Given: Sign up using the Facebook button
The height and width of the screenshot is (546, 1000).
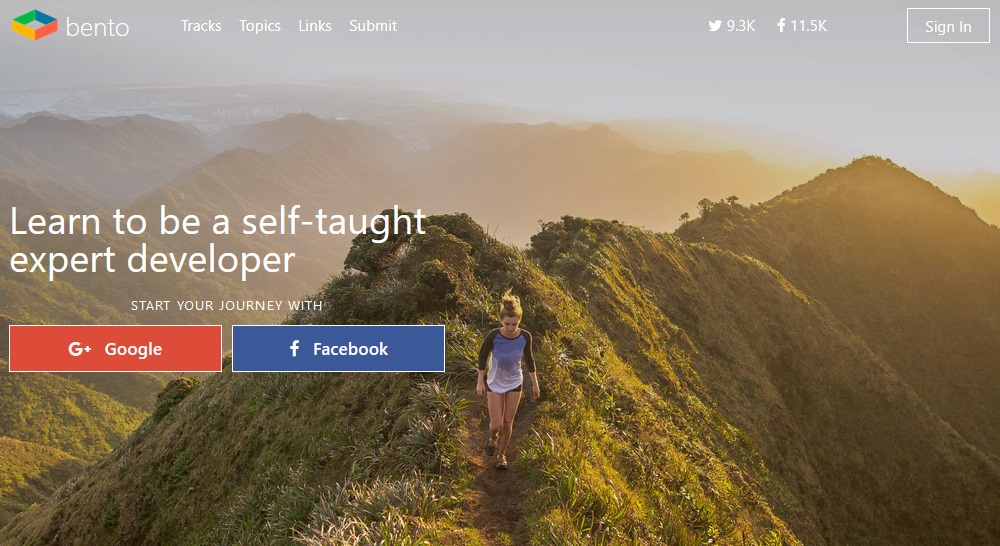Looking at the screenshot, I should coord(339,348).
